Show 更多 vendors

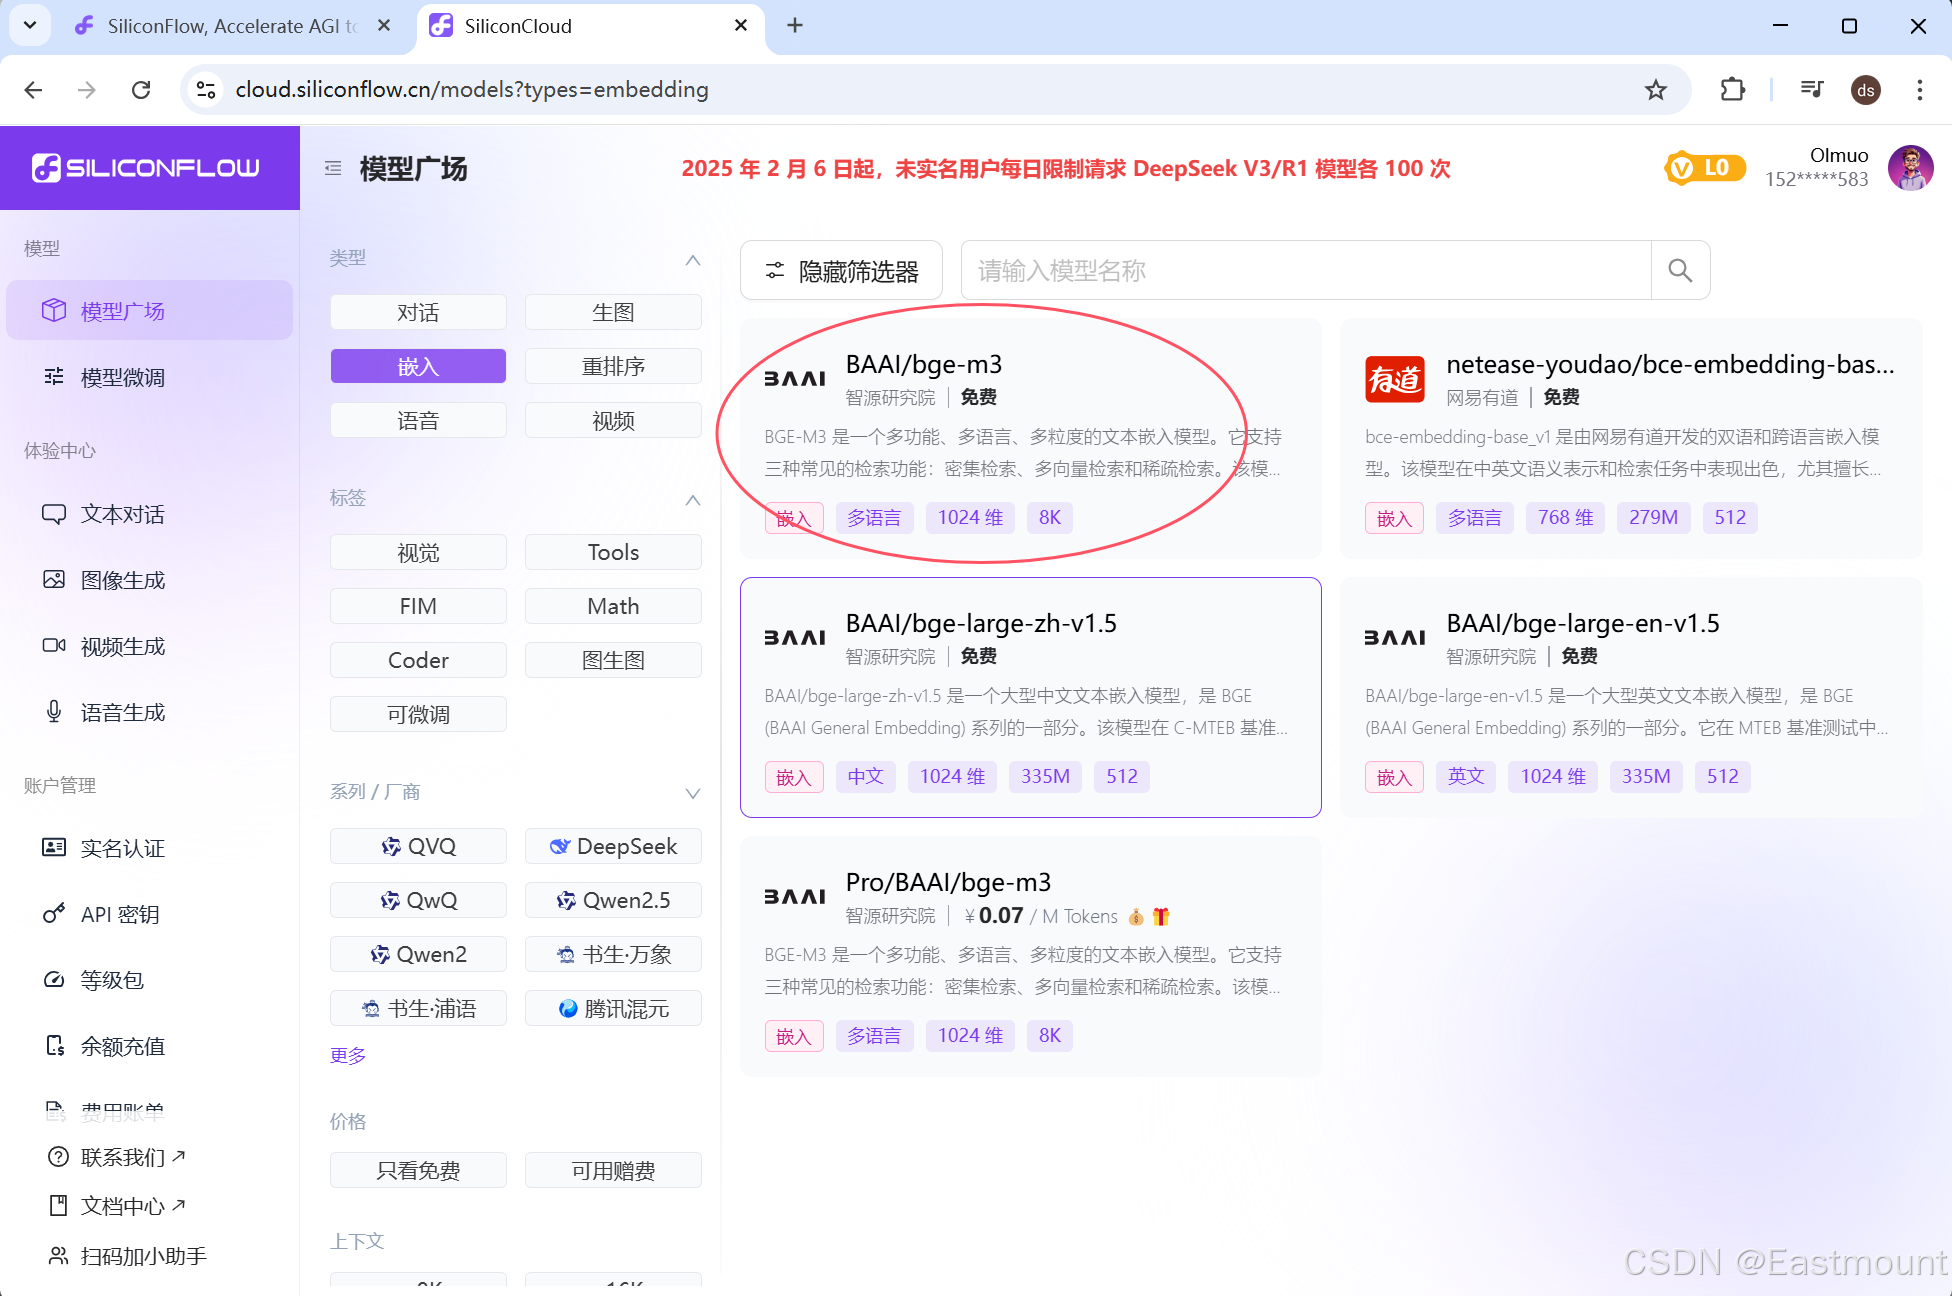348,1055
